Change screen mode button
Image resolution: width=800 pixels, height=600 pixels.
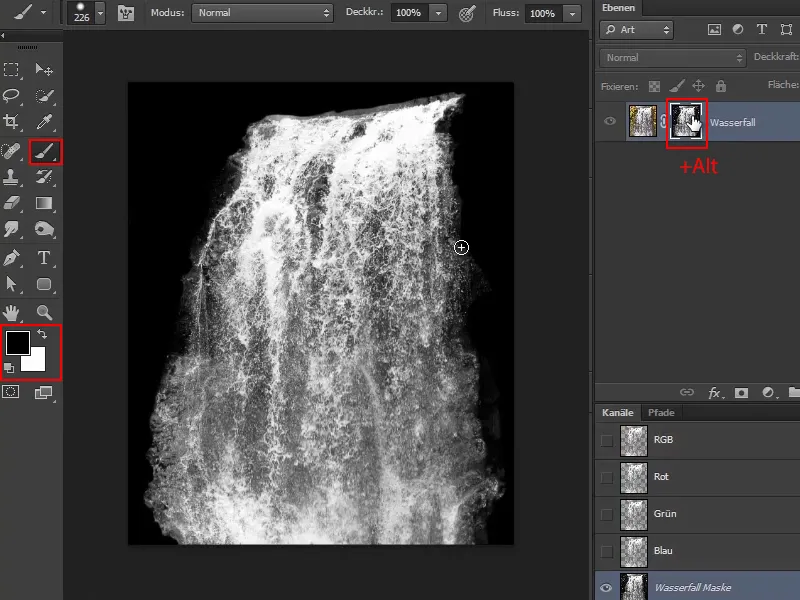pos(43,392)
